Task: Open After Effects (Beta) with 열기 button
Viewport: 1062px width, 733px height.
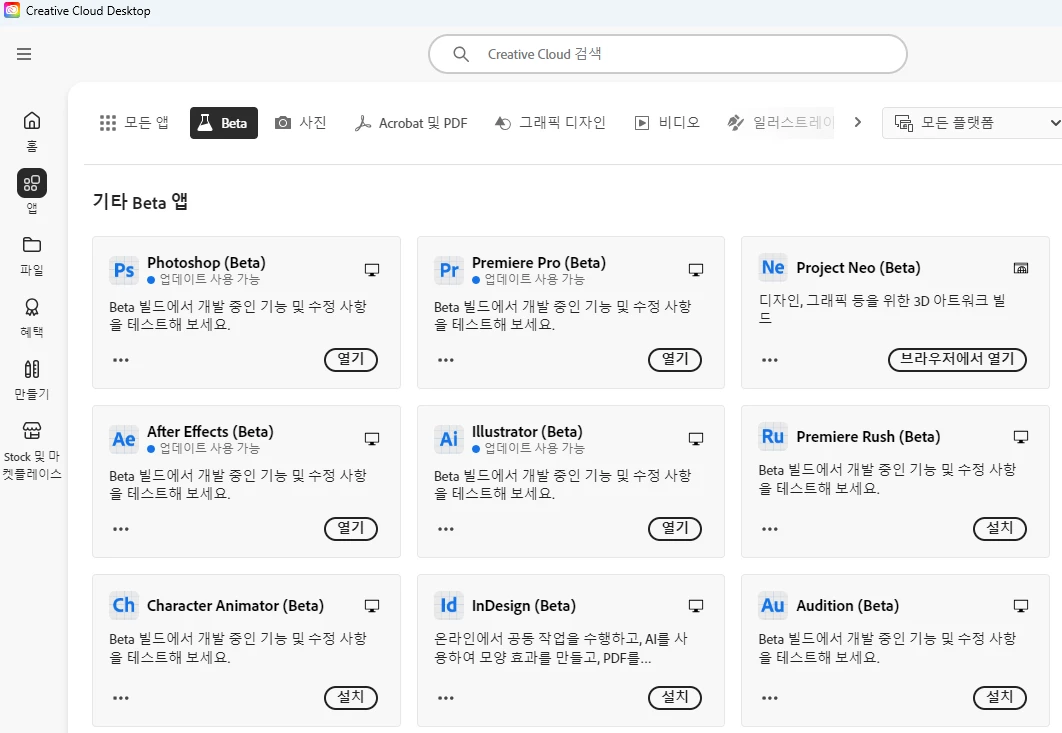Action: 351,528
